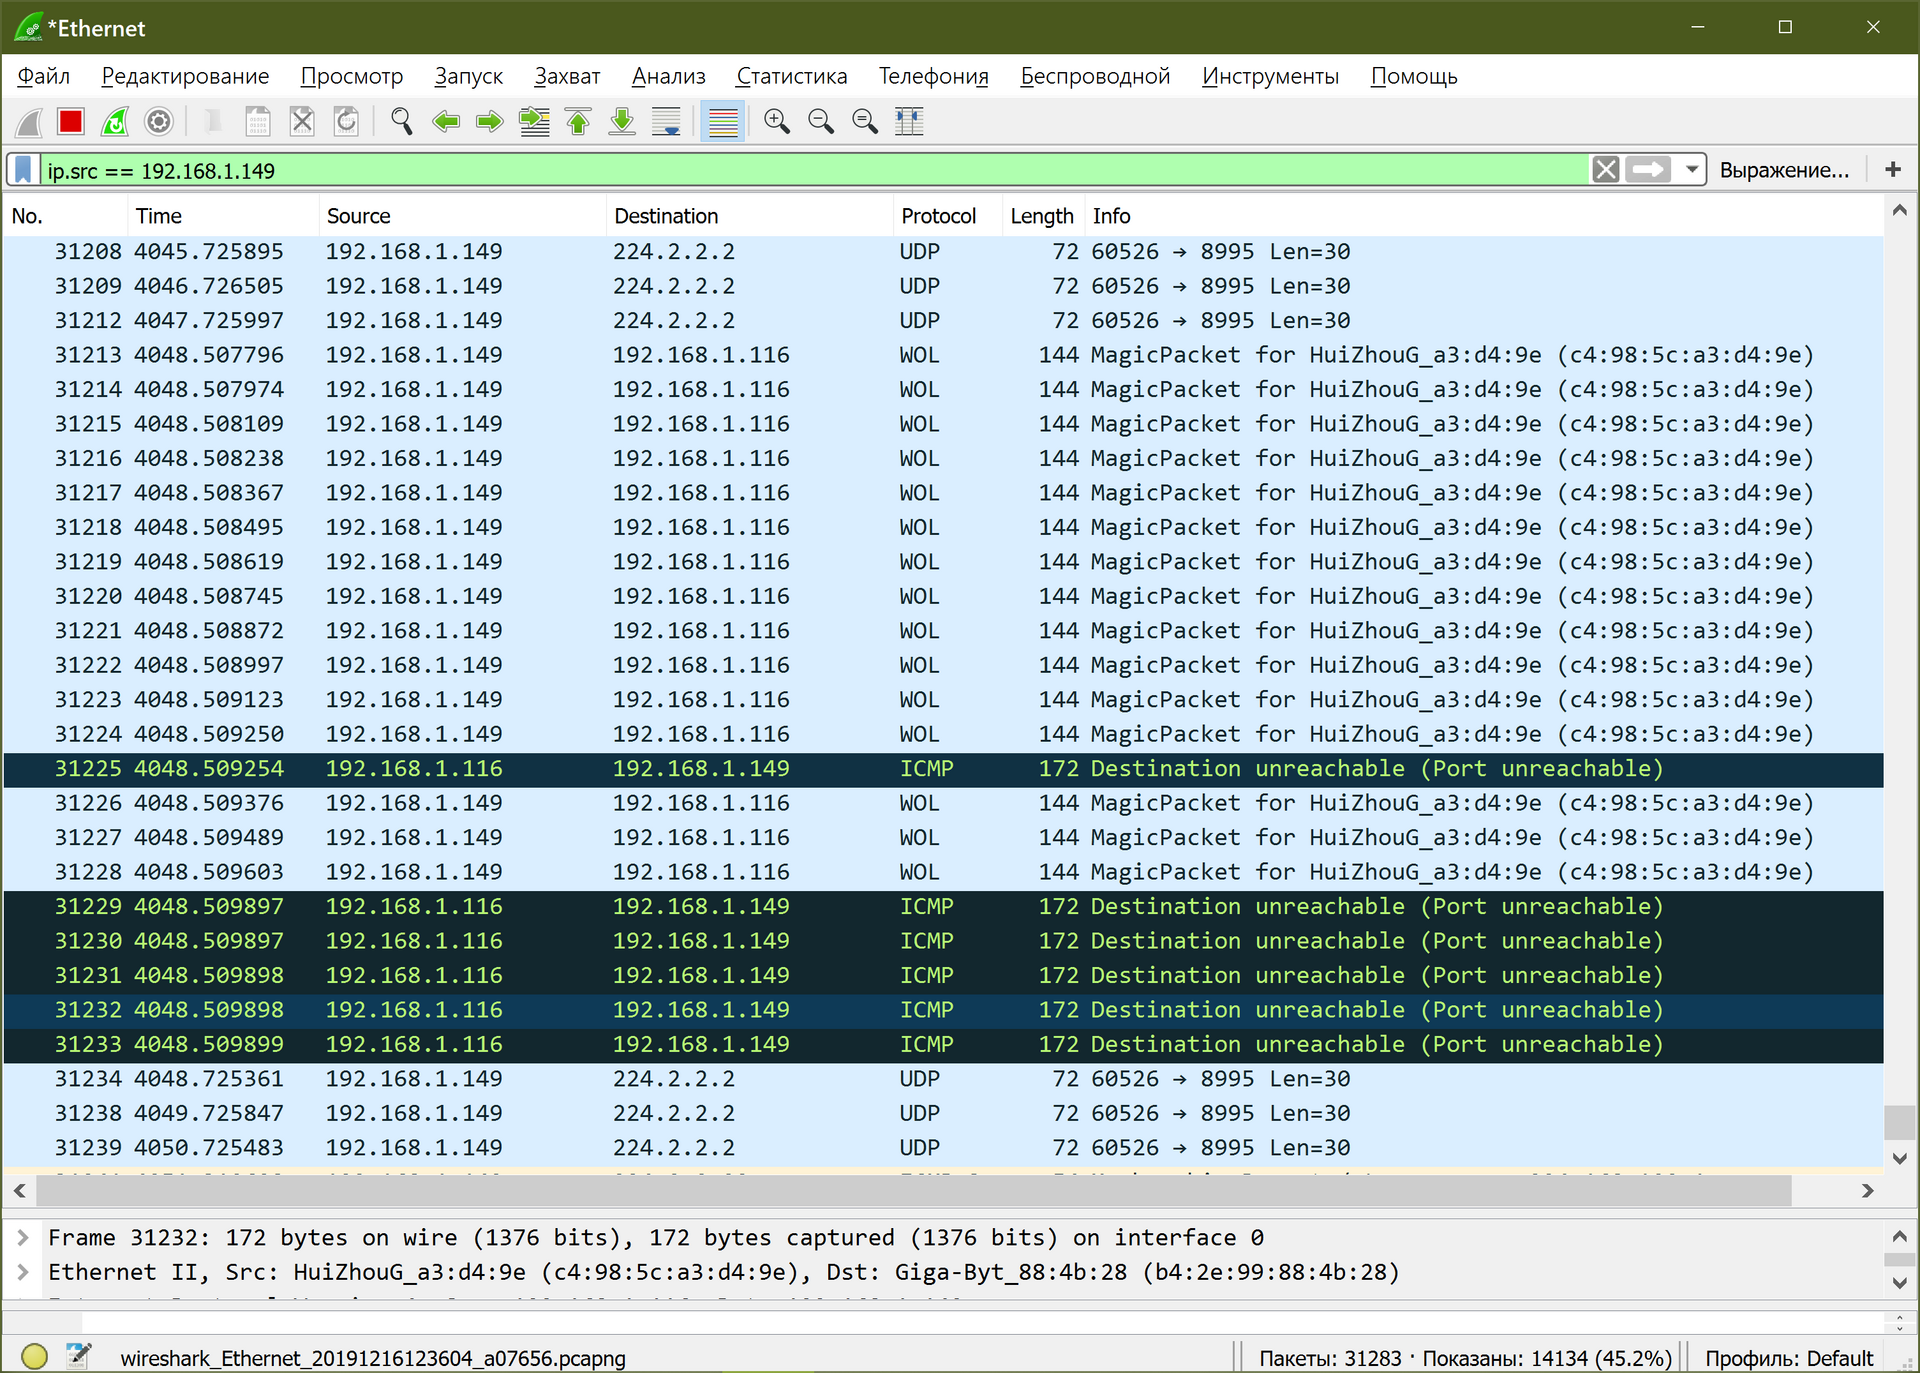This screenshot has height=1373, width=1920.
Task: Expand the Ethernet II details row
Action: 22,1272
